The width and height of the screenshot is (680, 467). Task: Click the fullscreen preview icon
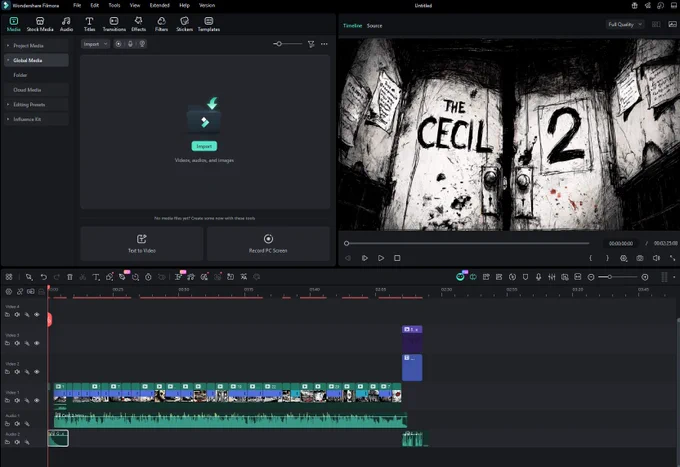[x=672, y=258]
